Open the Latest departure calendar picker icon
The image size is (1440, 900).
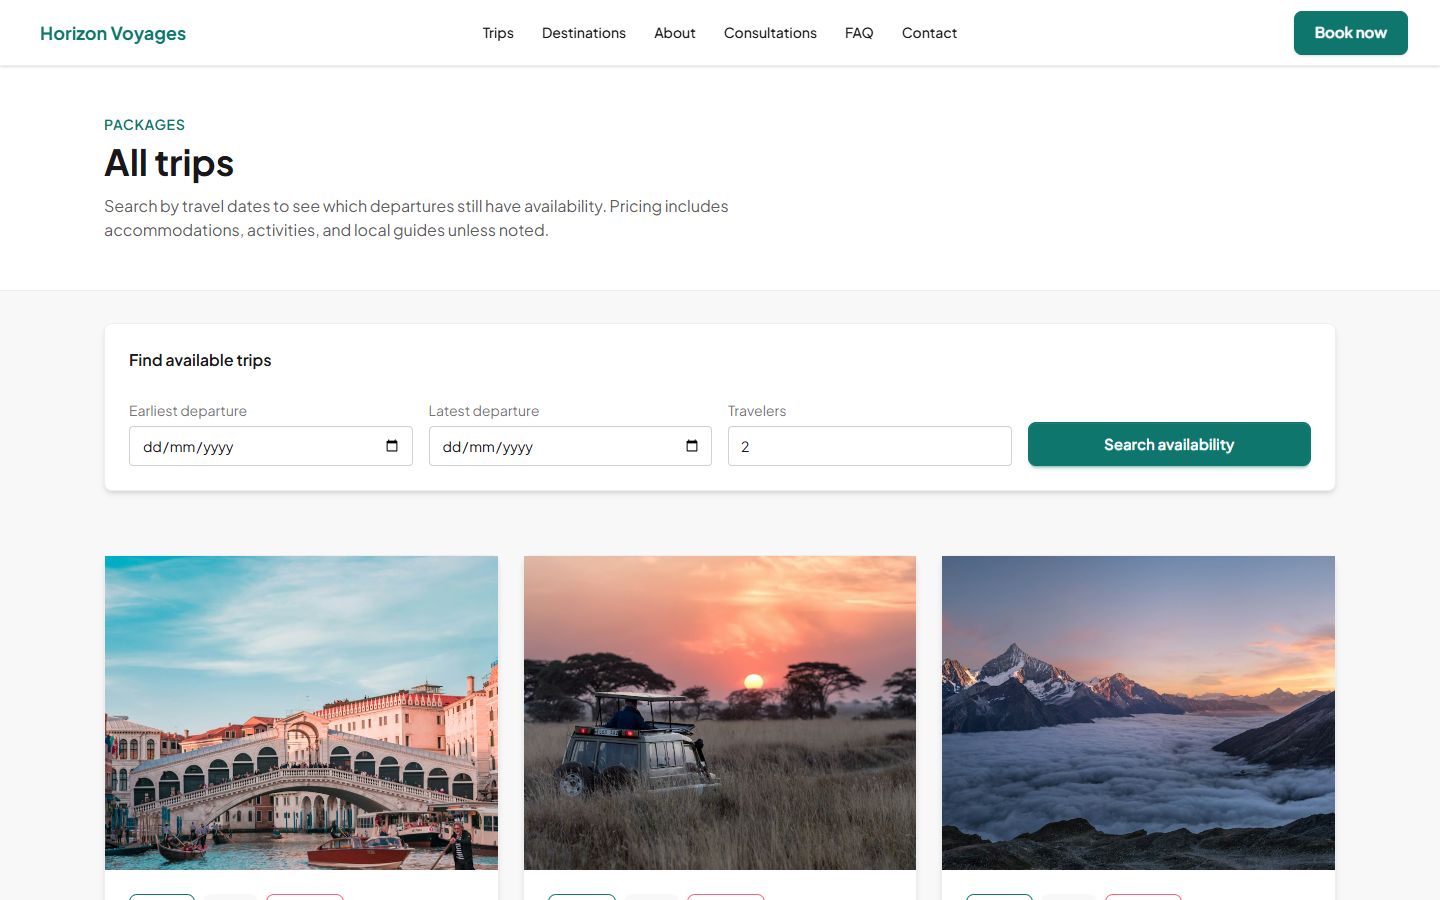692,446
